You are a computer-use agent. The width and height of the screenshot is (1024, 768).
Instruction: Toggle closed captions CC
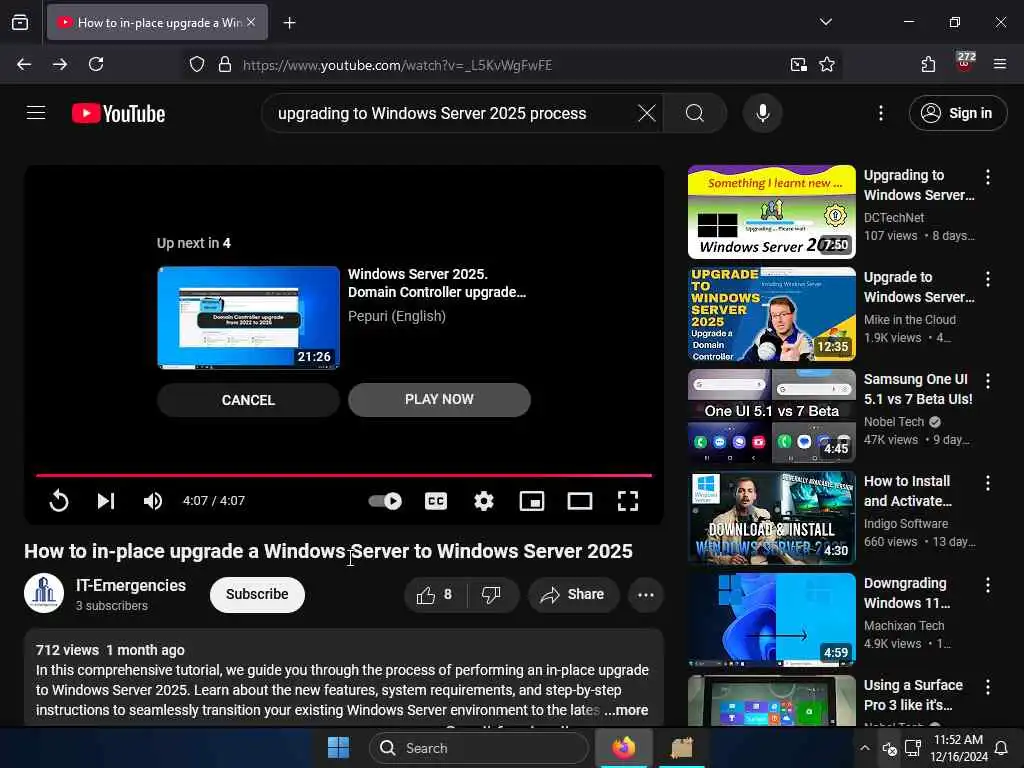tap(436, 501)
